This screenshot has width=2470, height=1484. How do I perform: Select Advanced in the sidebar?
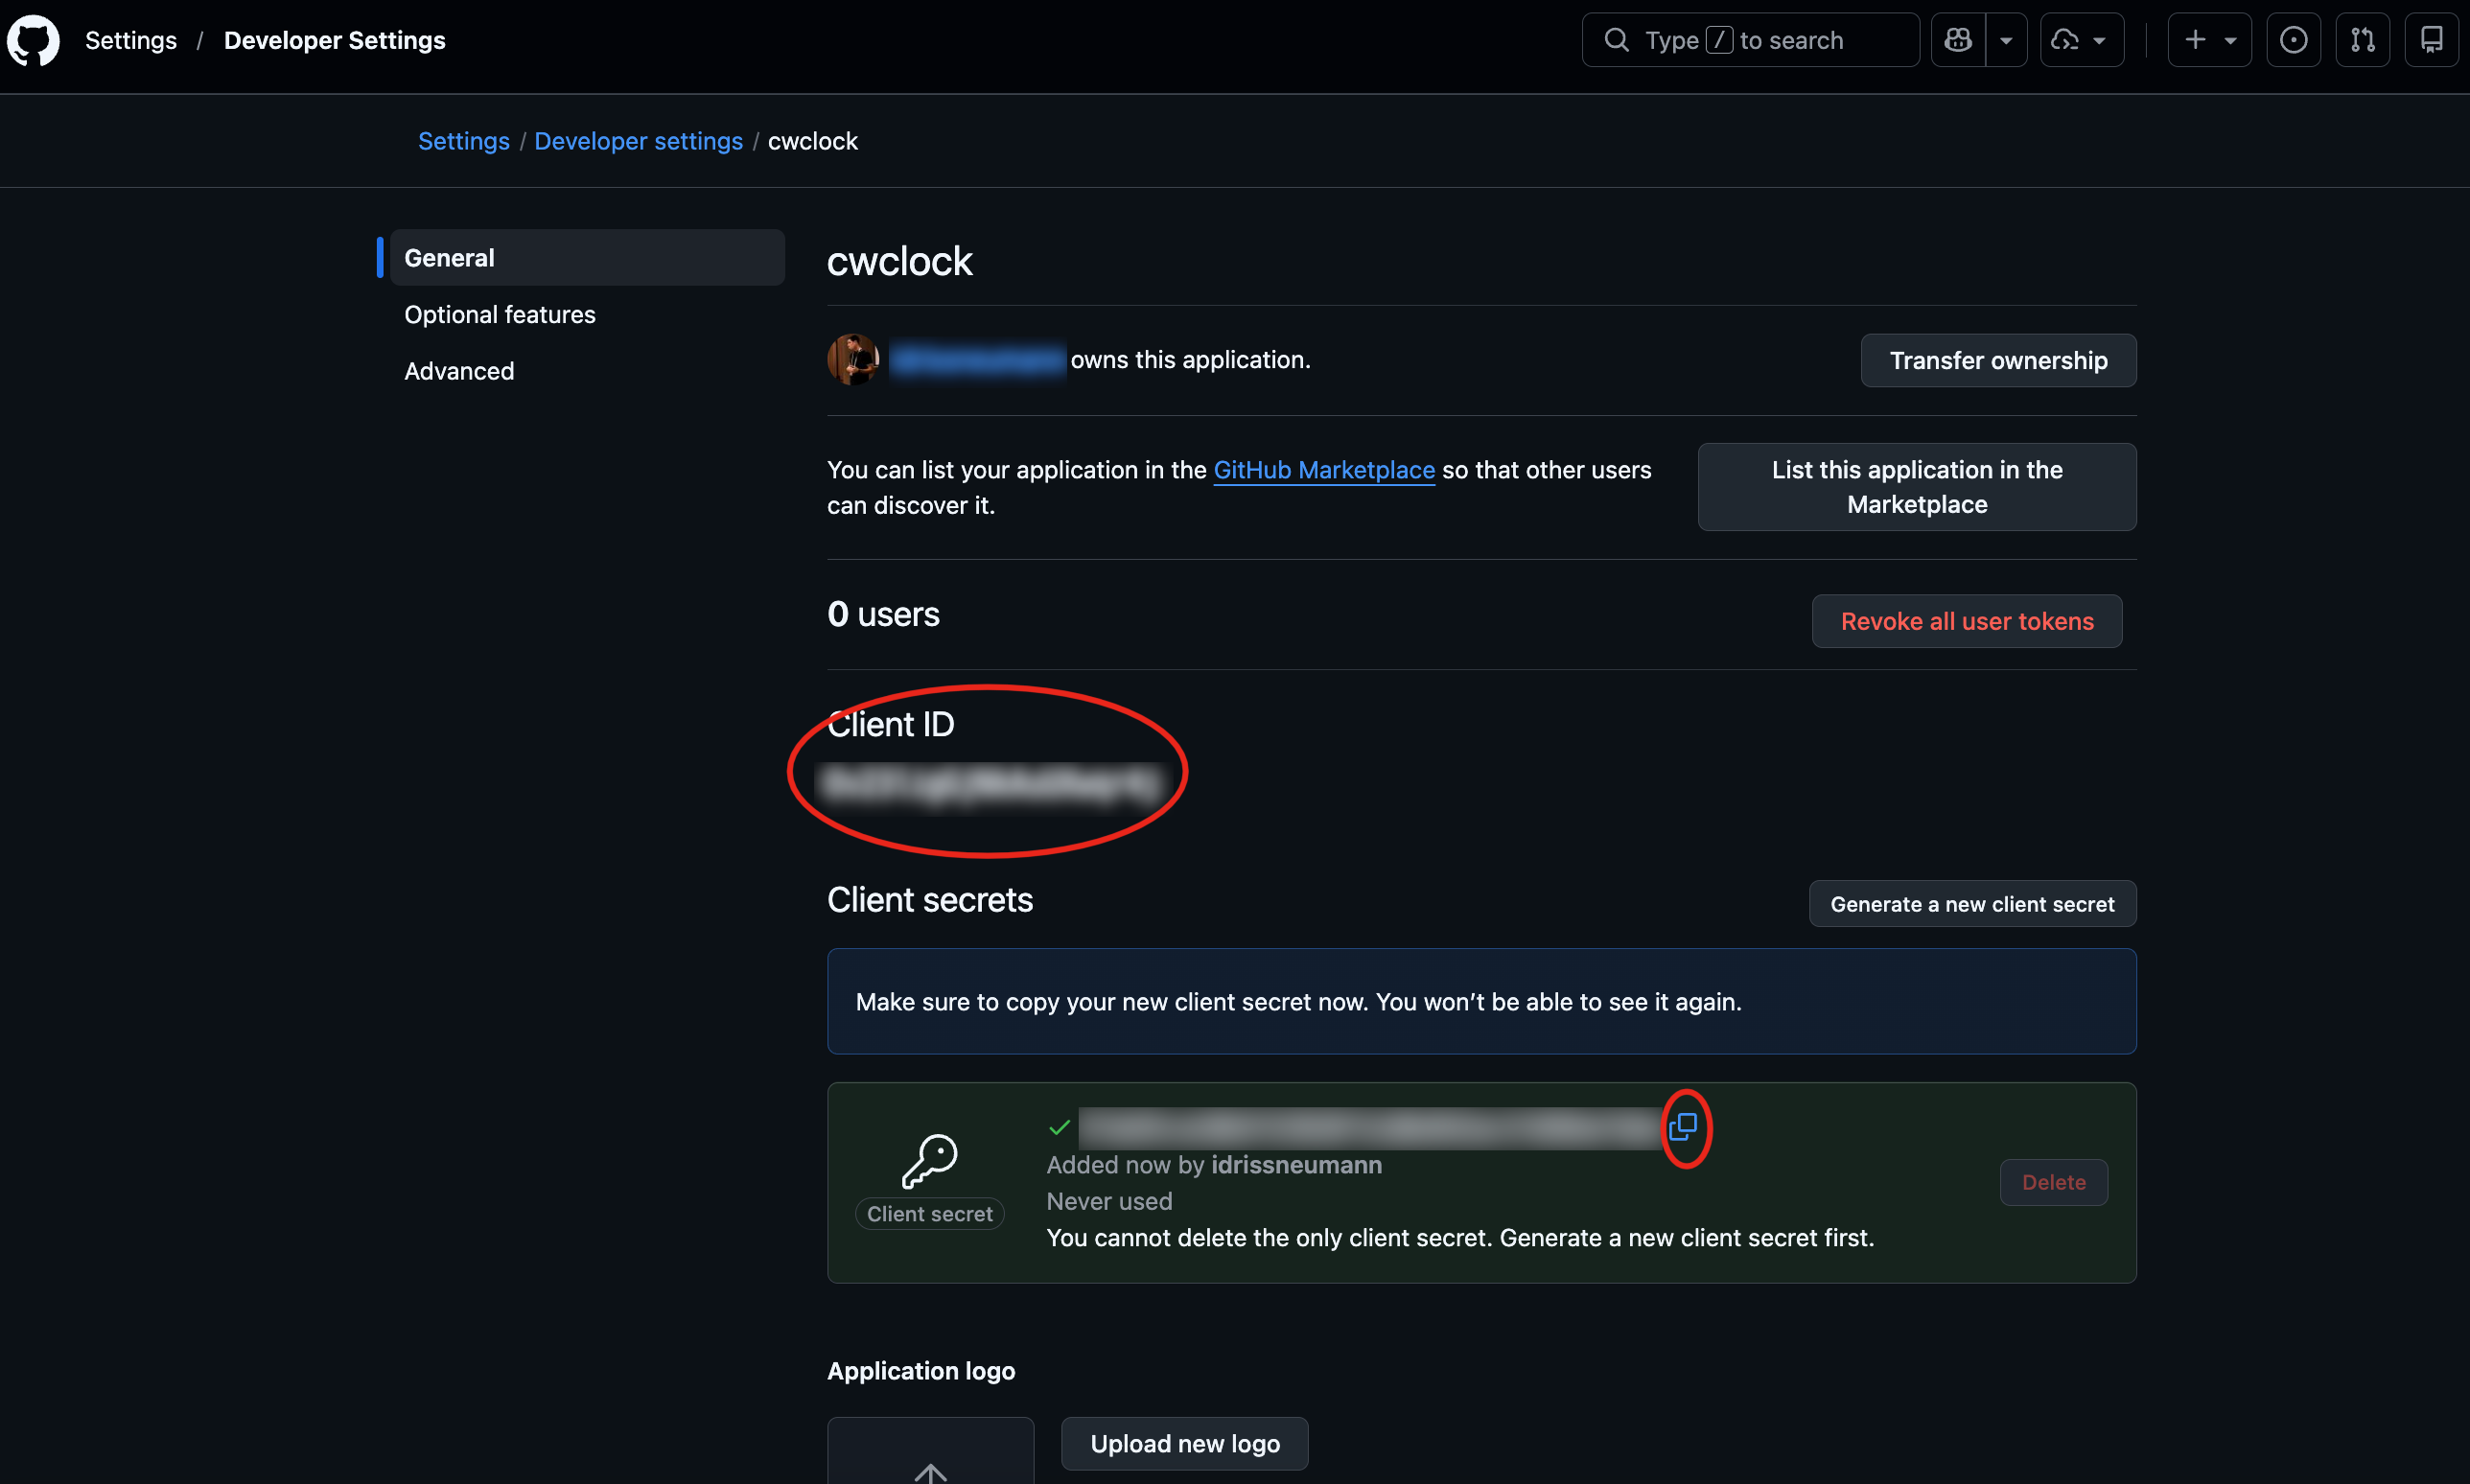[459, 371]
